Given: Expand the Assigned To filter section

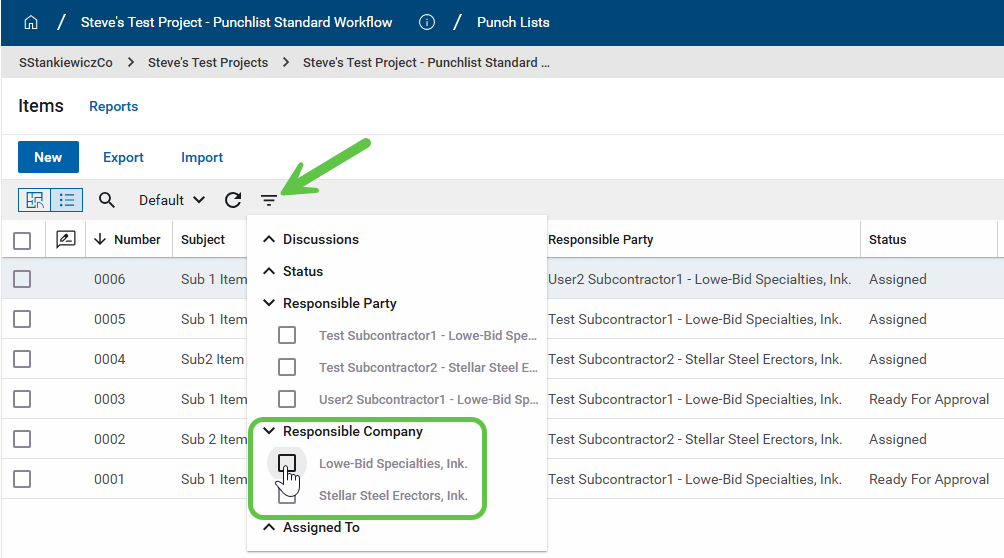Looking at the screenshot, I should coord(268,527).
